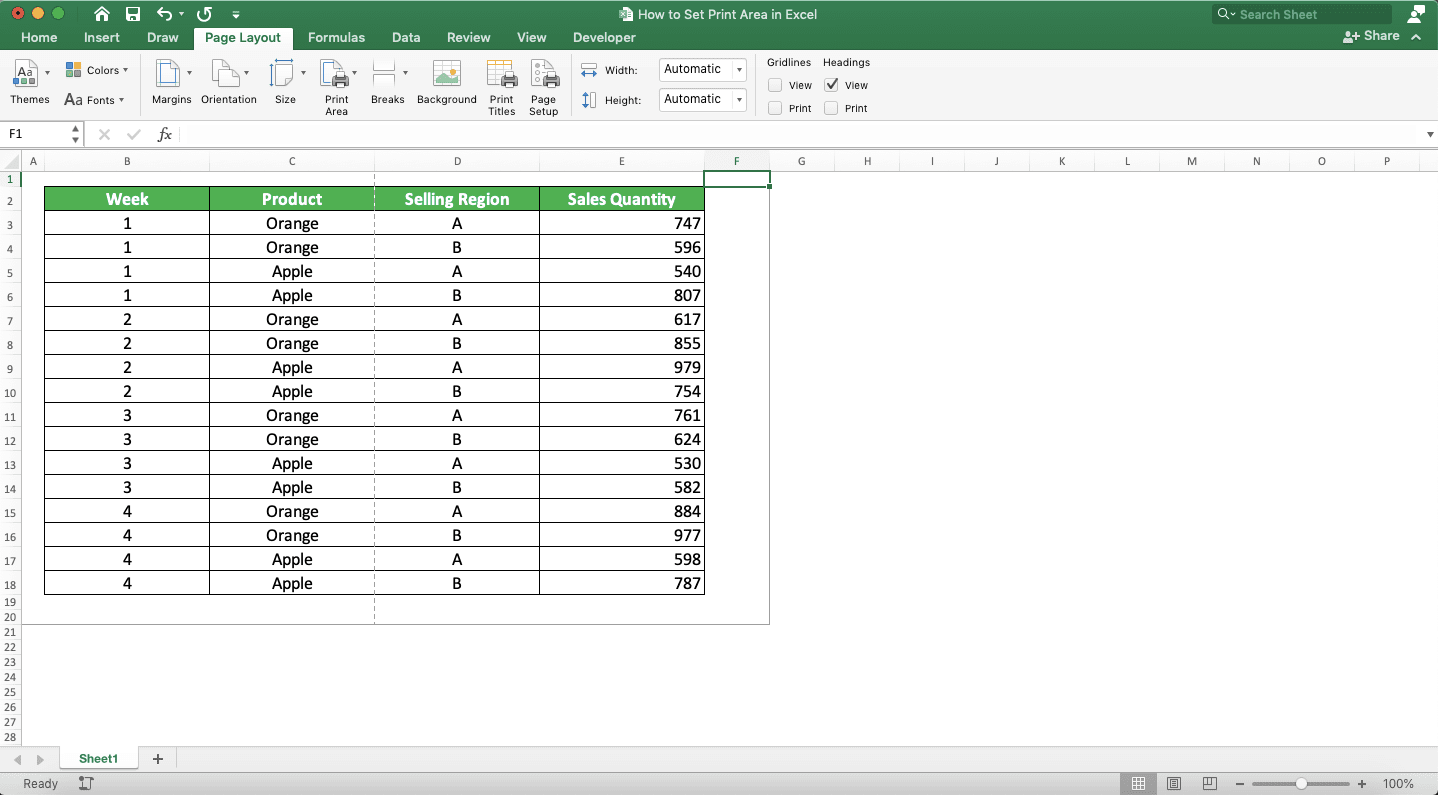Screen dimensions: 1438x795
Task: Switch to the Formulas tab
Action: tap(336, 37)
